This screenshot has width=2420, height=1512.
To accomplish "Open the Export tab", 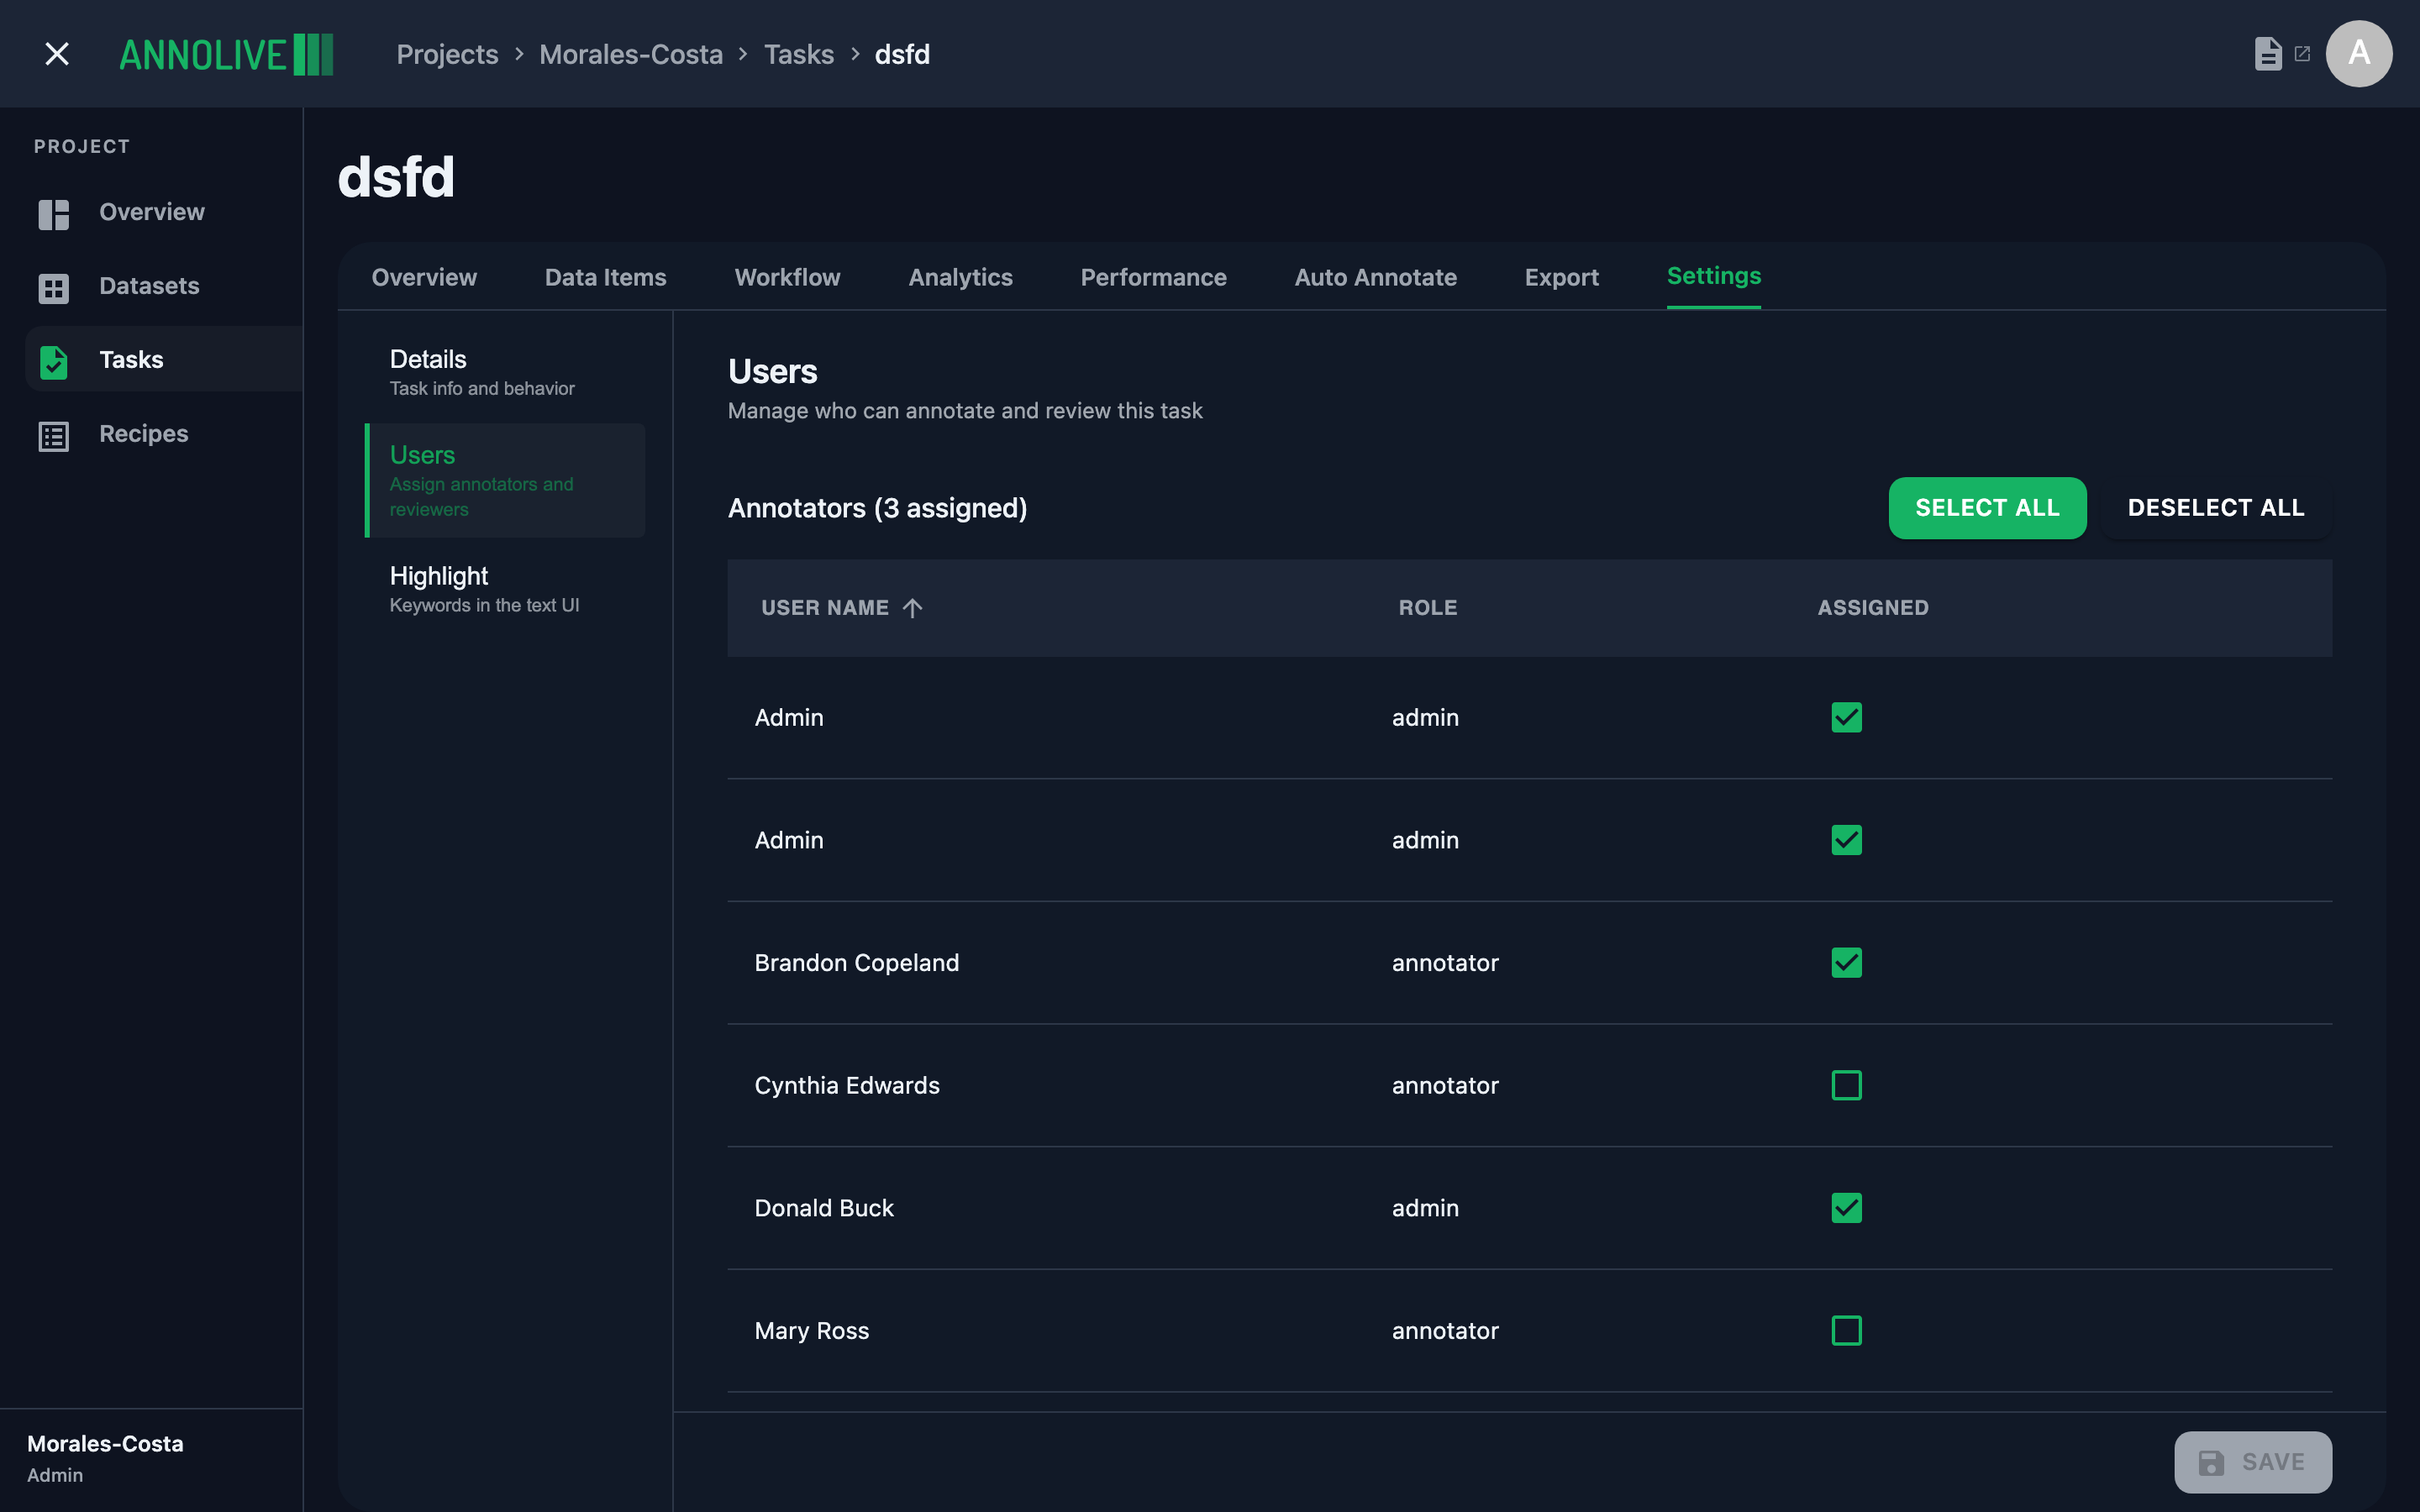I will click(1561, 277).
